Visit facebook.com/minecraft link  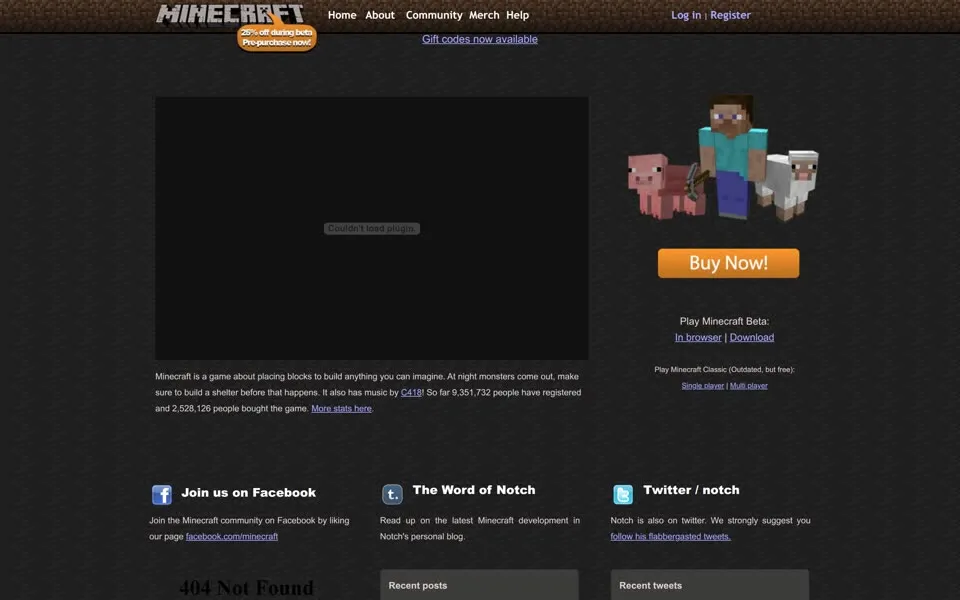(x=231, y=536)
